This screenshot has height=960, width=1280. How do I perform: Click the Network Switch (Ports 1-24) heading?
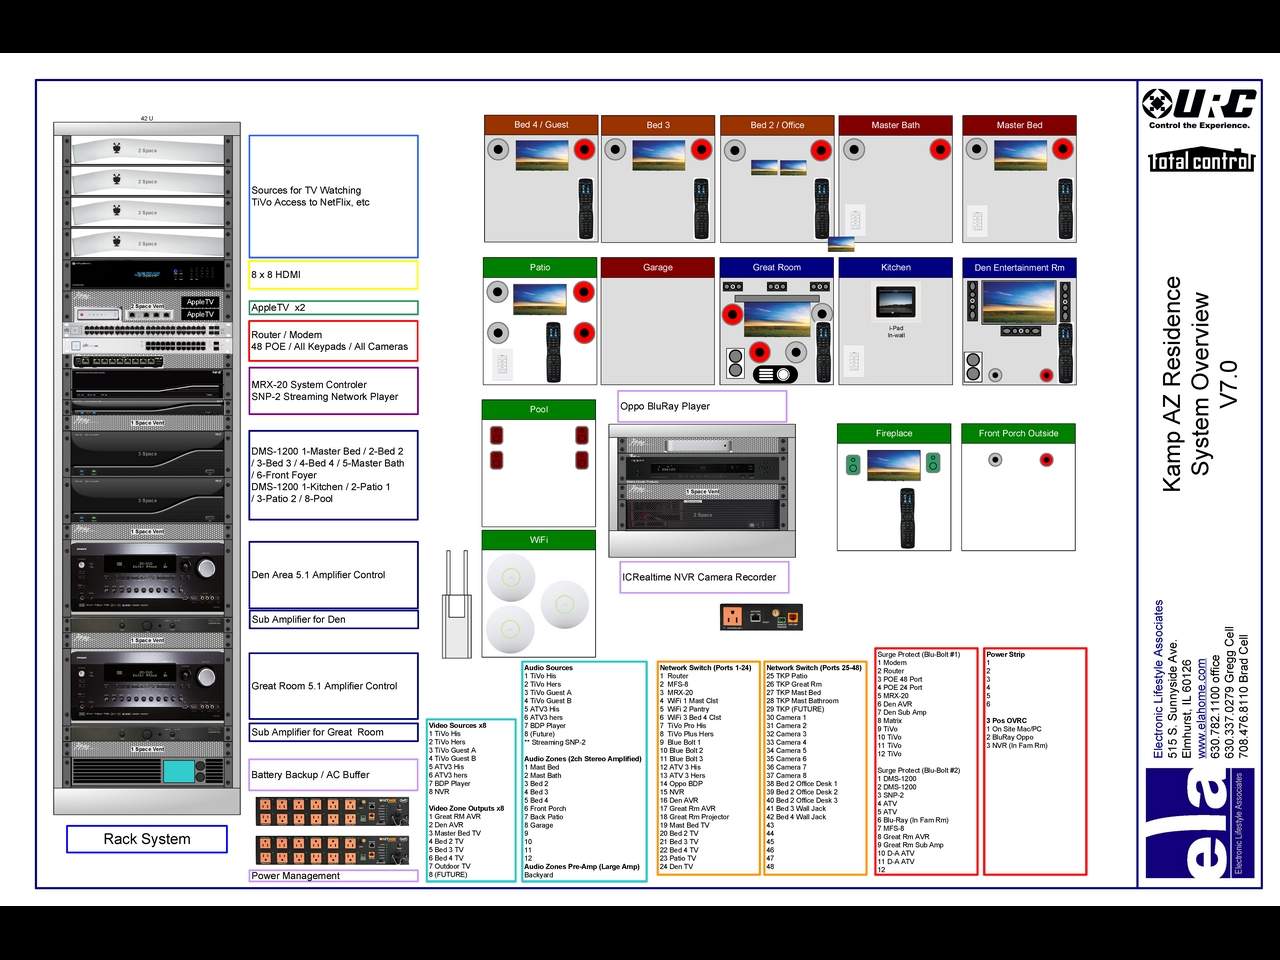705,668
